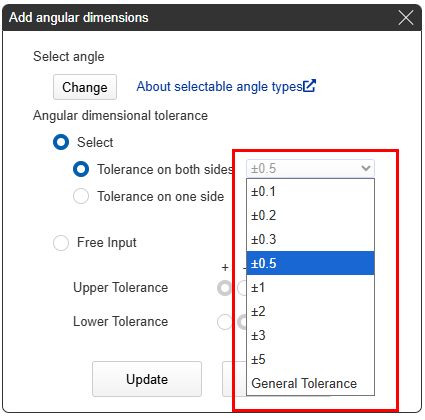Select the ±3 tolerance entry

310,335
